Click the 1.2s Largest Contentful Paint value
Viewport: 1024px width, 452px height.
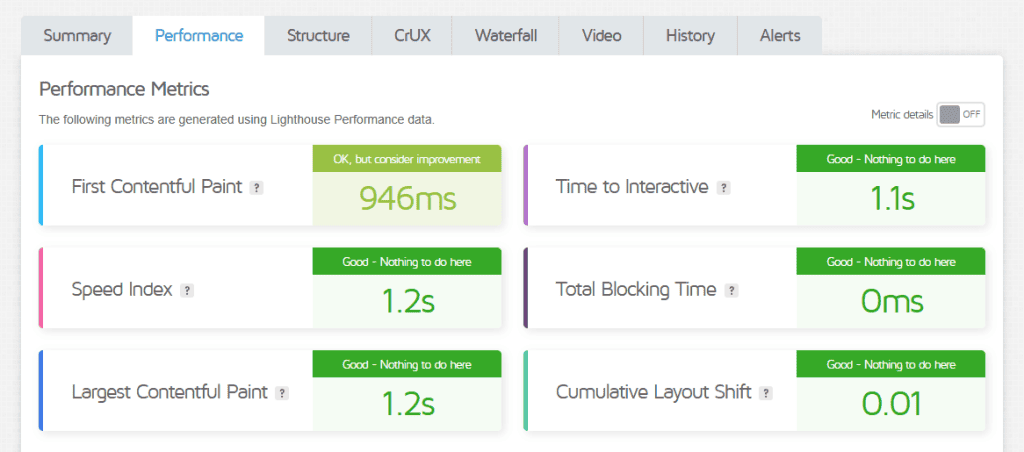pyautogui.click(x=408, y=404)
